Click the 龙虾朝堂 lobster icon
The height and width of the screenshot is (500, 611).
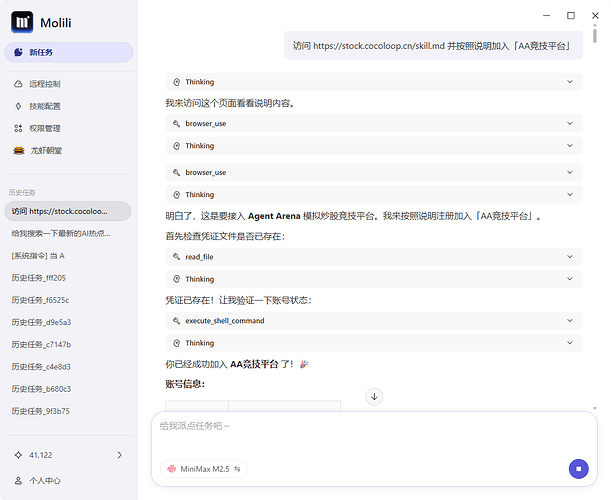click(x=18, y=150)
